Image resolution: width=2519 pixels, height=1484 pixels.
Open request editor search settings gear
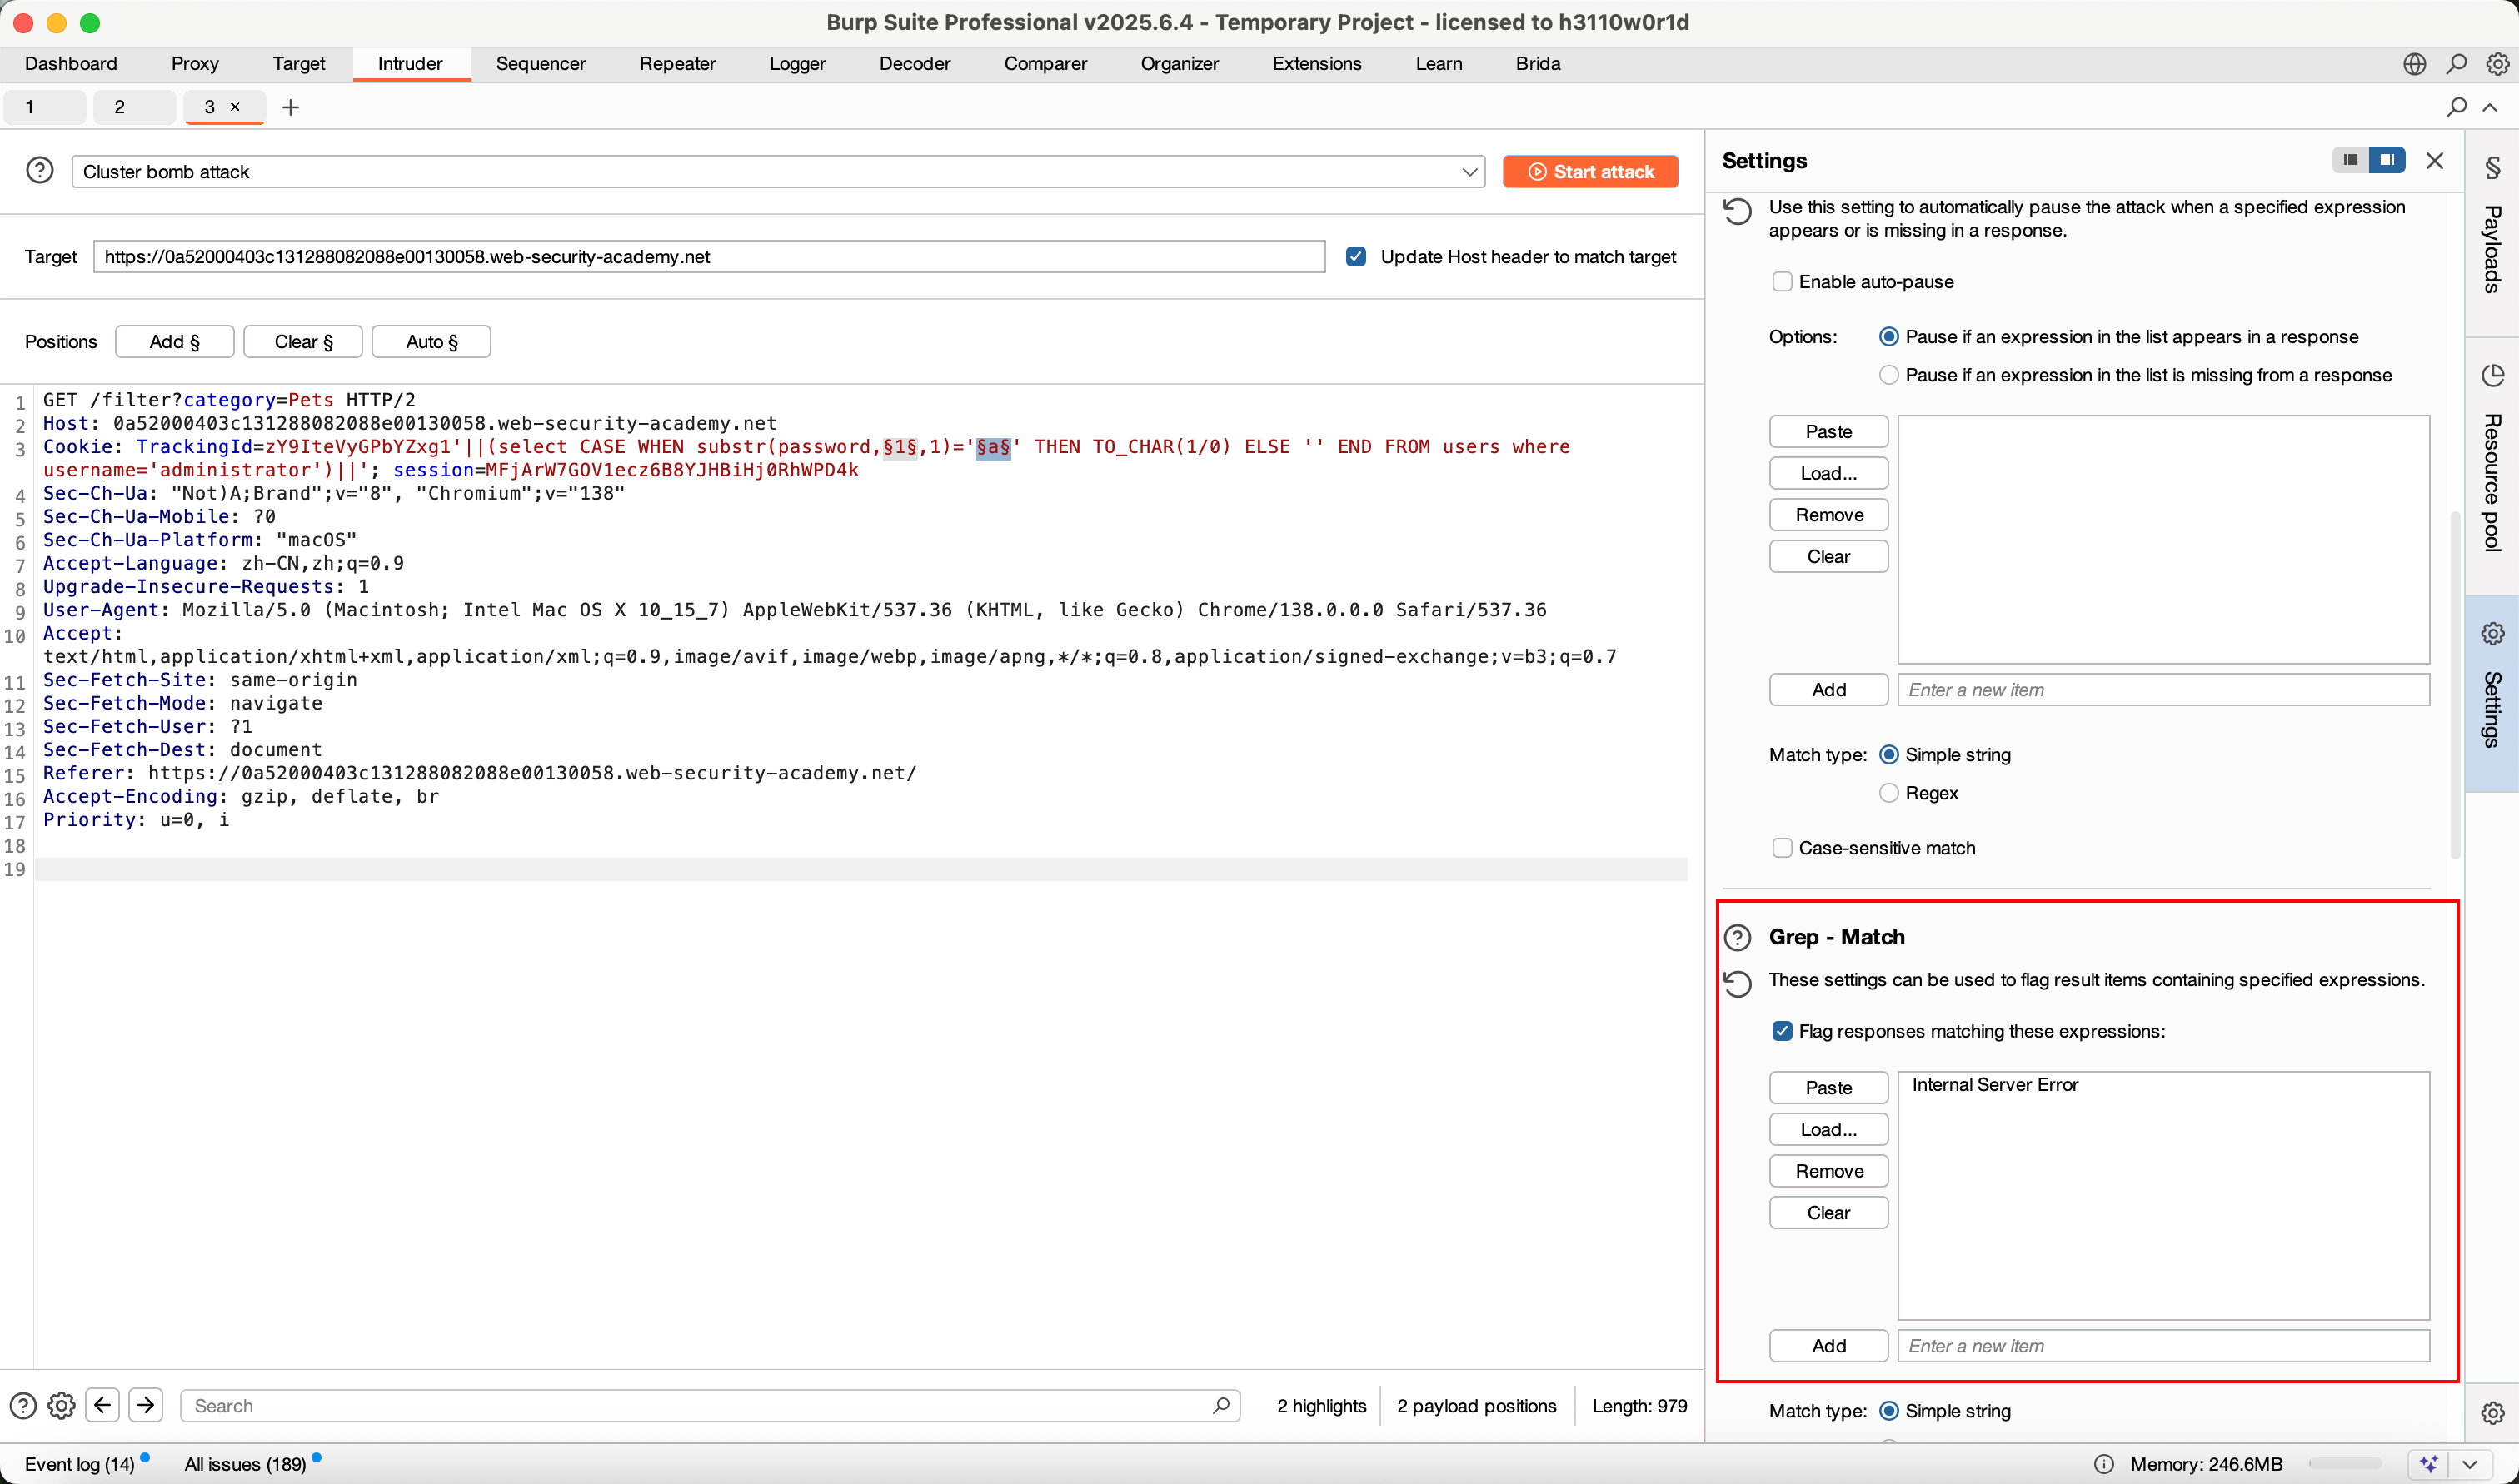point(61,1406)
